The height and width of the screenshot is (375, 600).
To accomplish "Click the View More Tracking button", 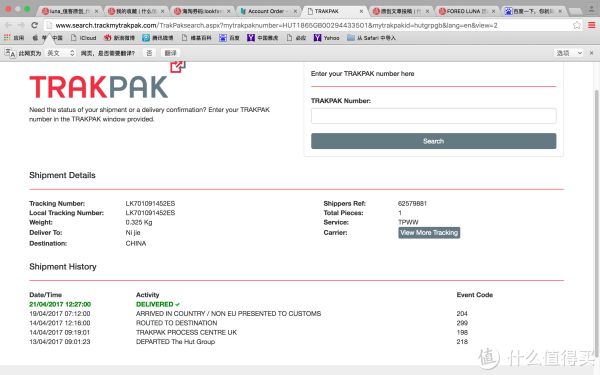I will 429,233.
